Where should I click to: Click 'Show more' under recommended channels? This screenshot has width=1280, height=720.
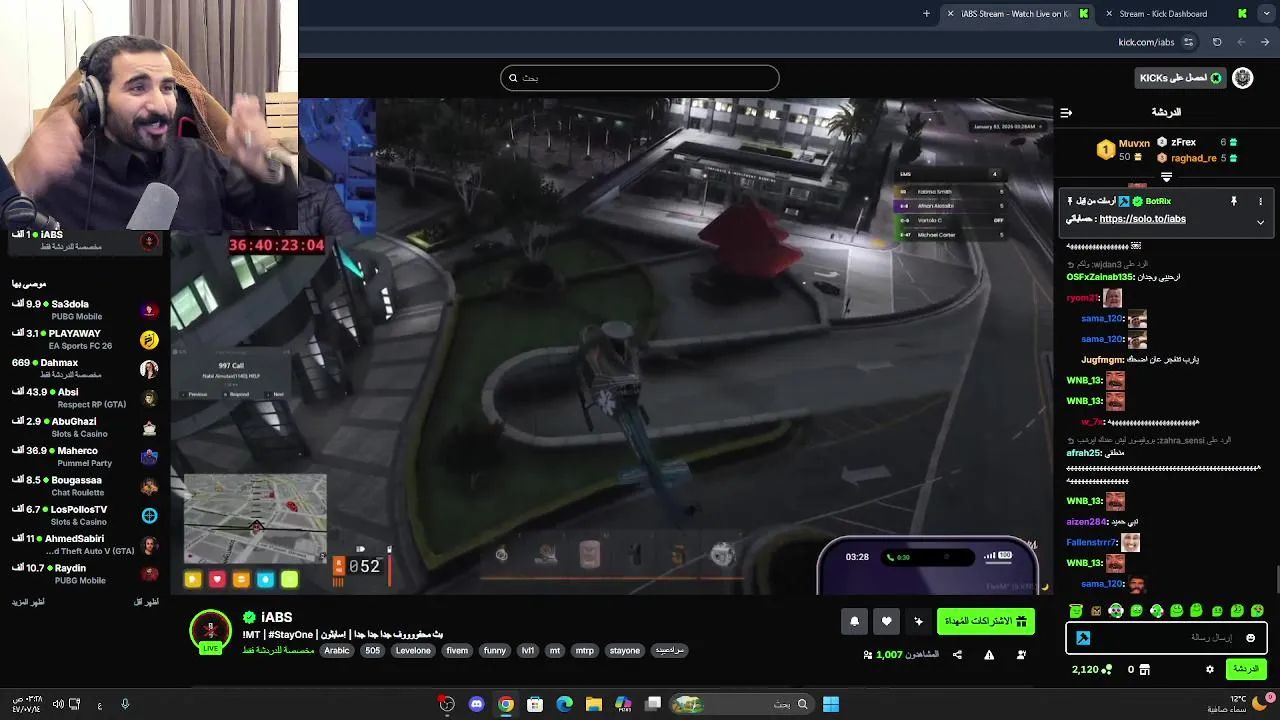point(28,602)
